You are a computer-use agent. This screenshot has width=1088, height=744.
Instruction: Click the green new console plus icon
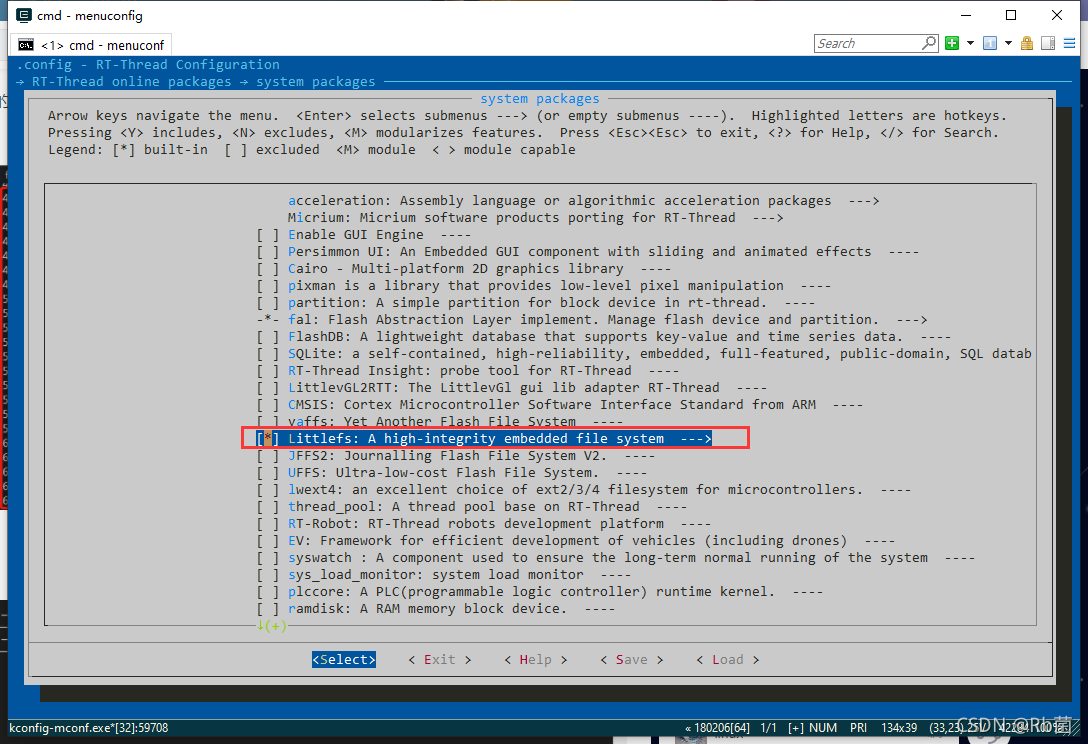952,43
